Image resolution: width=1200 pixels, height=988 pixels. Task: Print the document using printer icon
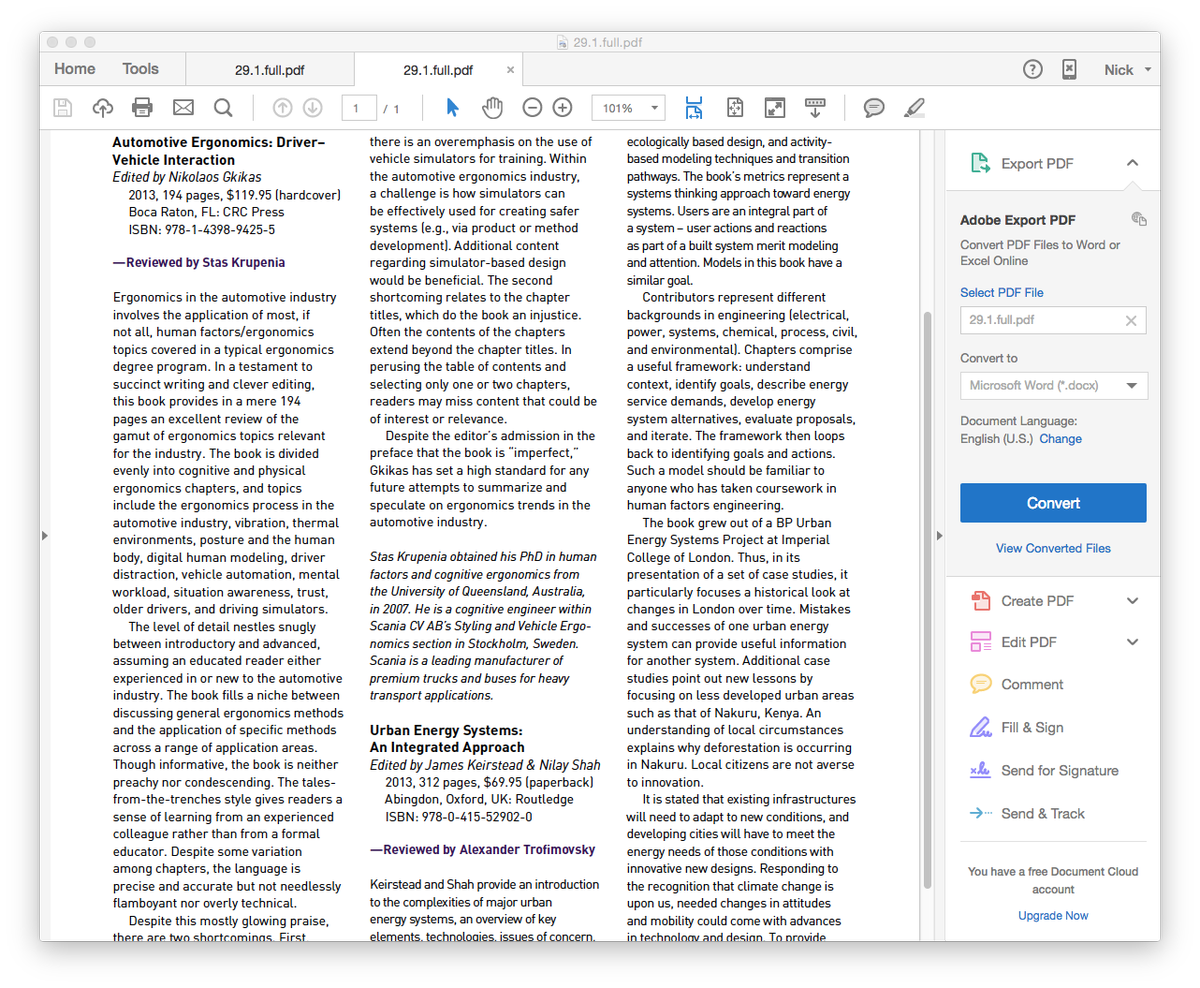click(x=142, y=107)
